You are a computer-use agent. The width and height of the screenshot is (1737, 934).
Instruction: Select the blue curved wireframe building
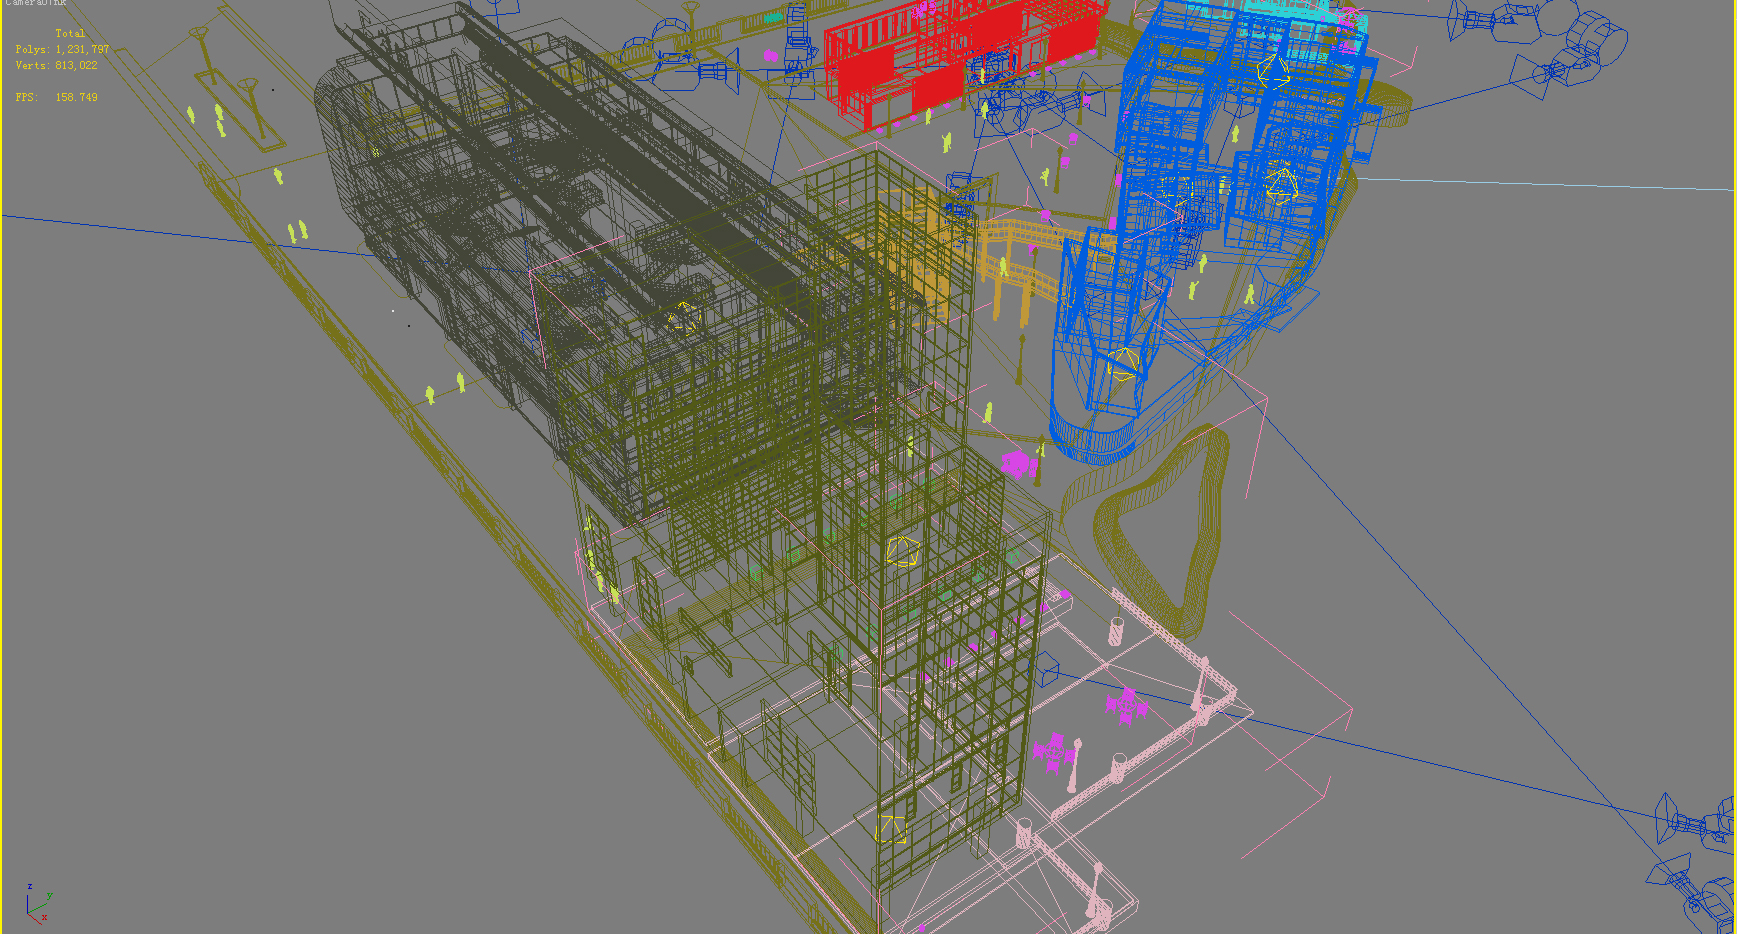pyautogui.click(x=1215, y=230)
